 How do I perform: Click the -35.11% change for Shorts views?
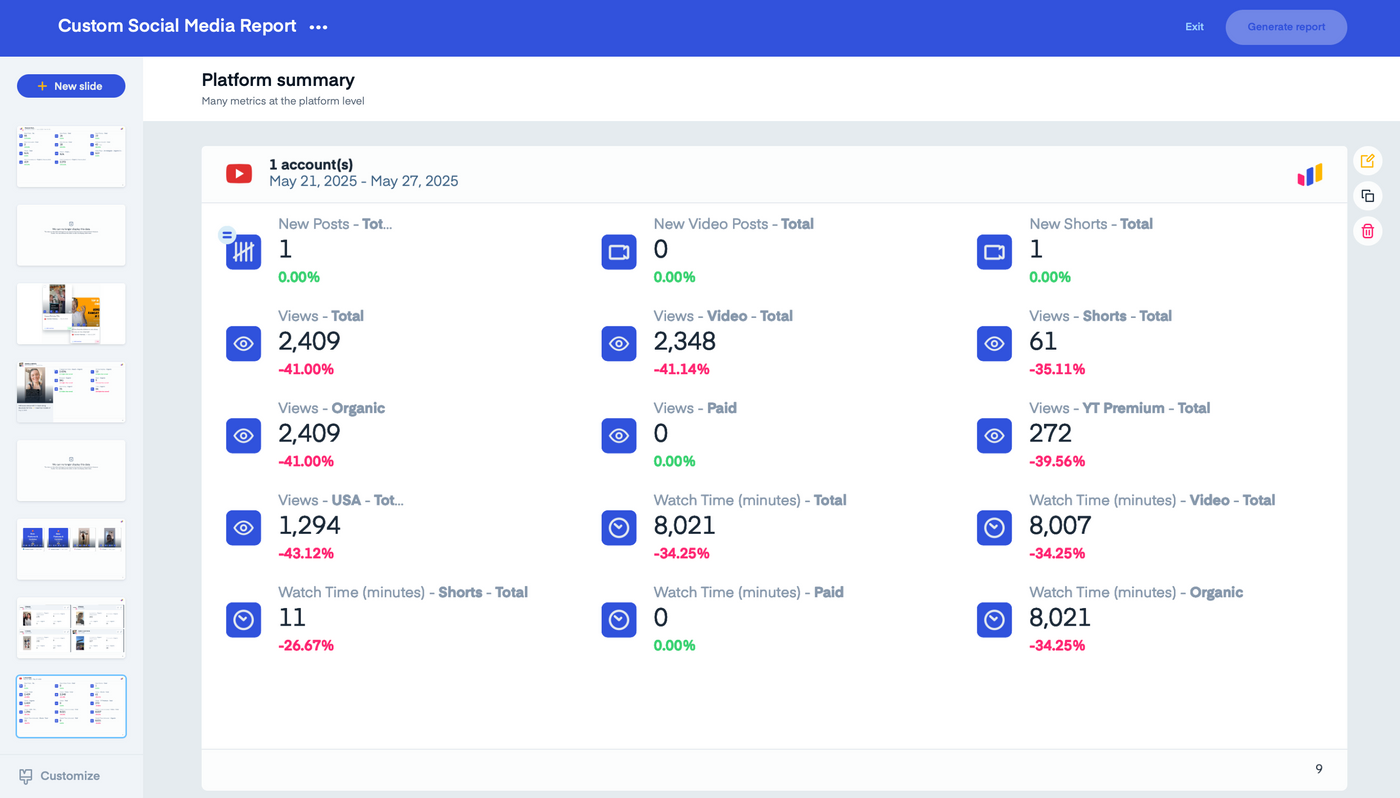click(x=1057, y=370)
